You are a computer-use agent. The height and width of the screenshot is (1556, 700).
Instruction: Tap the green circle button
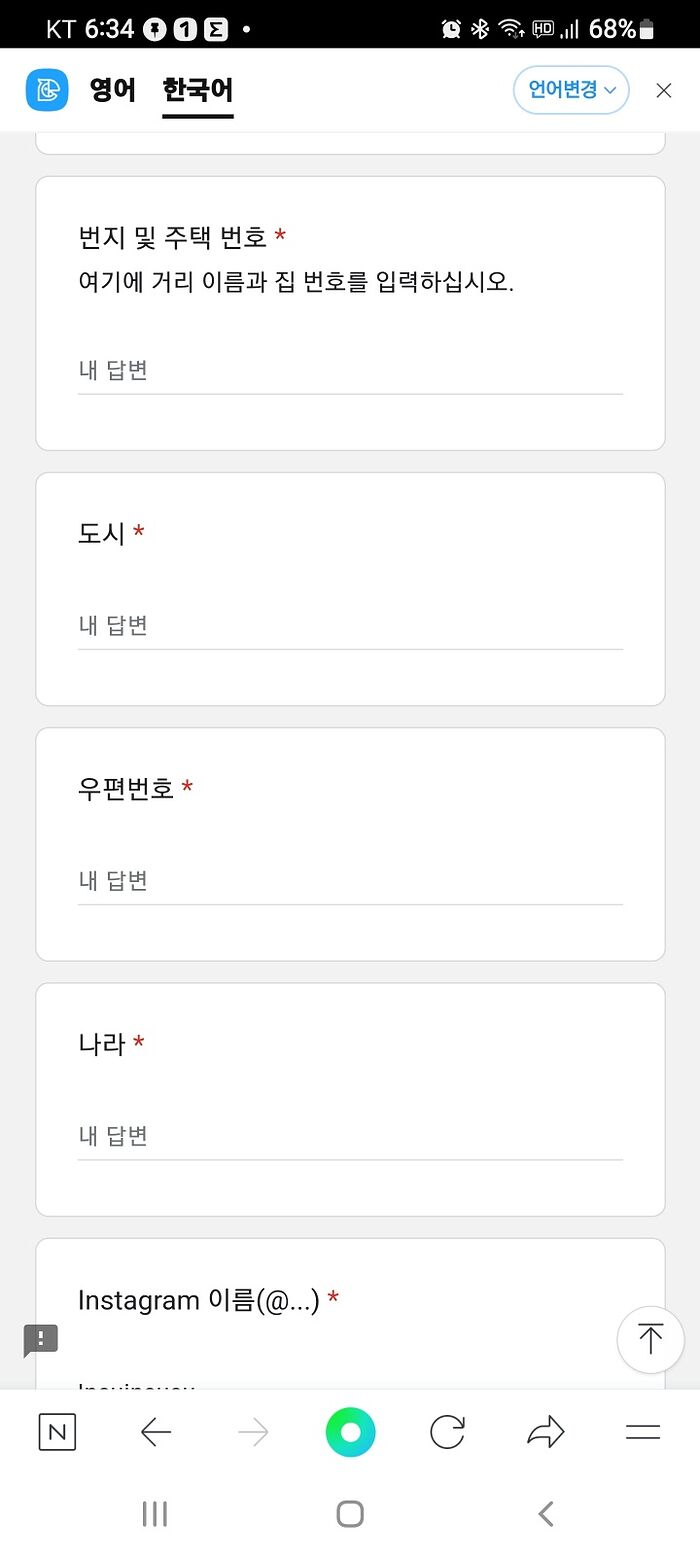pyautogui.click(x=350, y=1433)
